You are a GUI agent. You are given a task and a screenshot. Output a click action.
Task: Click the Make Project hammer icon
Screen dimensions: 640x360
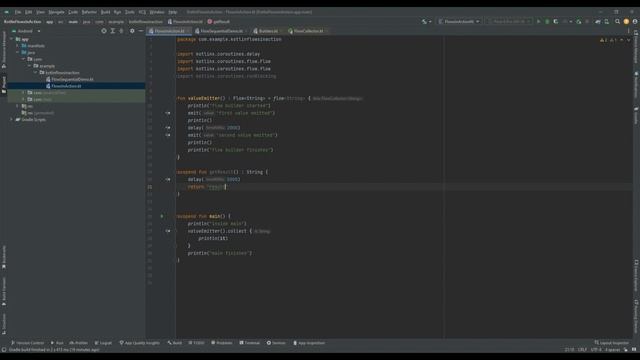coord(425,22)
